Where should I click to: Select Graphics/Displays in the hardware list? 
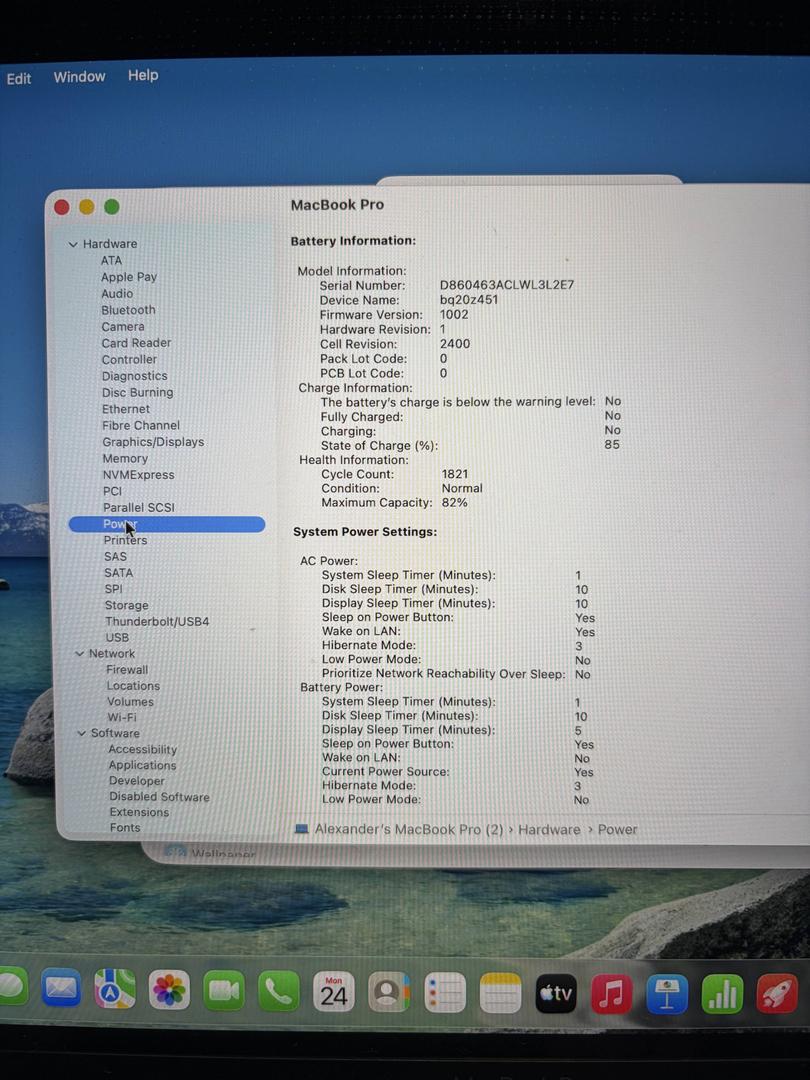point(152,442)
